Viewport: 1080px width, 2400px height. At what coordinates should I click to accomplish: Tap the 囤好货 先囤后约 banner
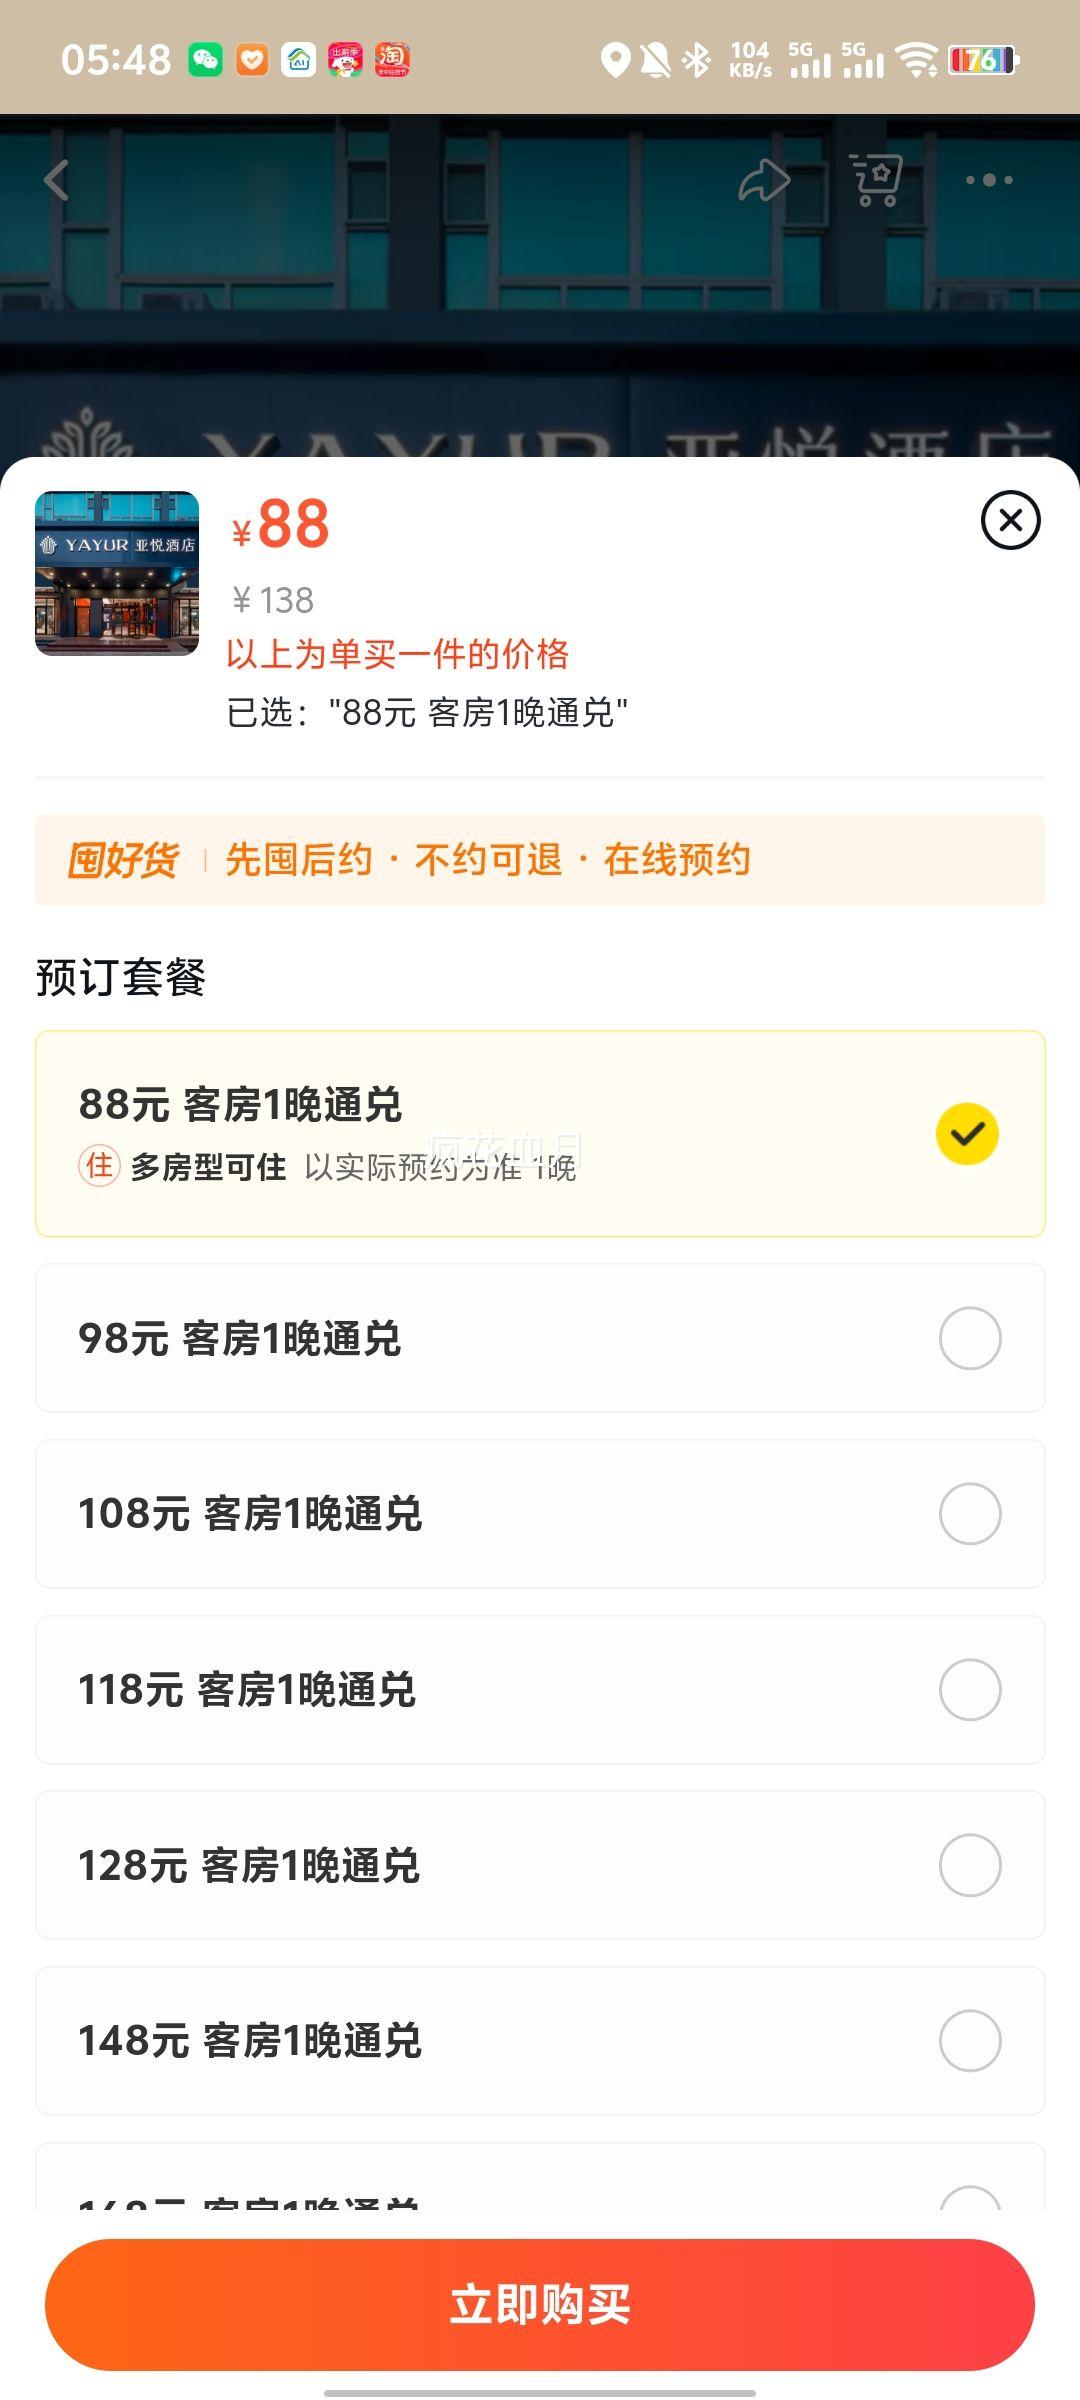coord(540,860)
